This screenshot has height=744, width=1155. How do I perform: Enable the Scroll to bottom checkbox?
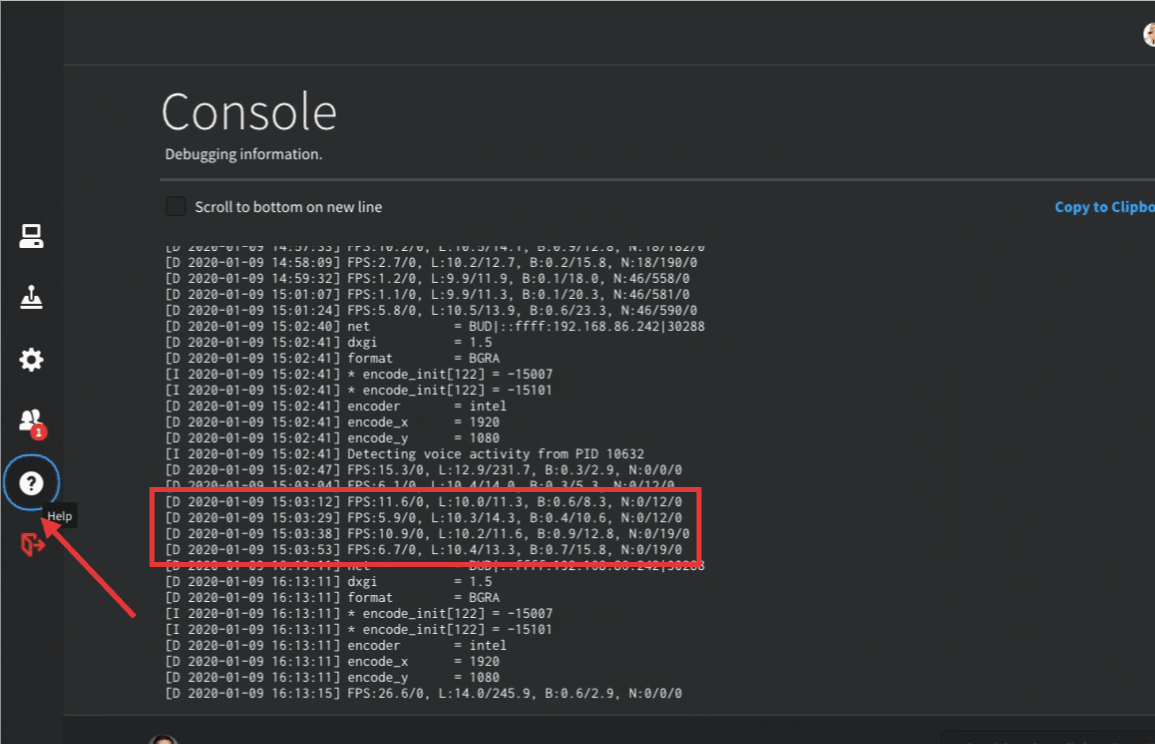176,206
